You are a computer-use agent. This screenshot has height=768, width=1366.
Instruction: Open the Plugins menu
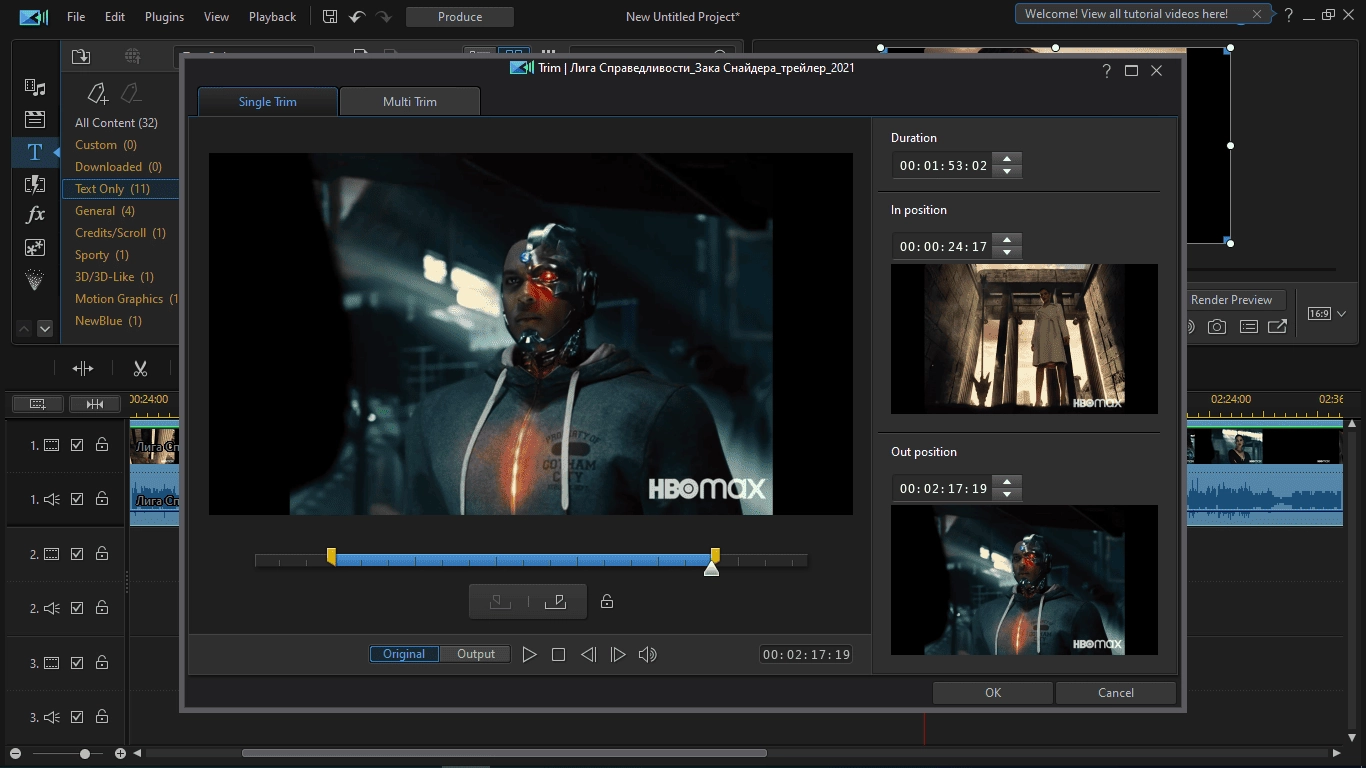pyautogui.click(x=164, y=17)
